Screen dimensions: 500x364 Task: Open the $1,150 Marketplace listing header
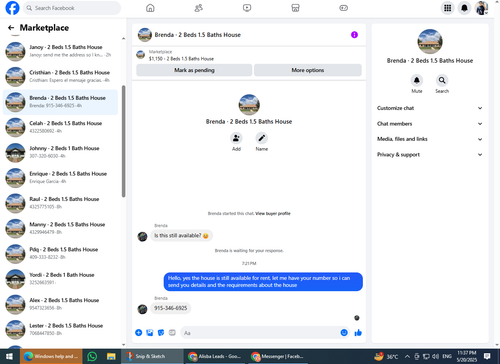point(249,55)
